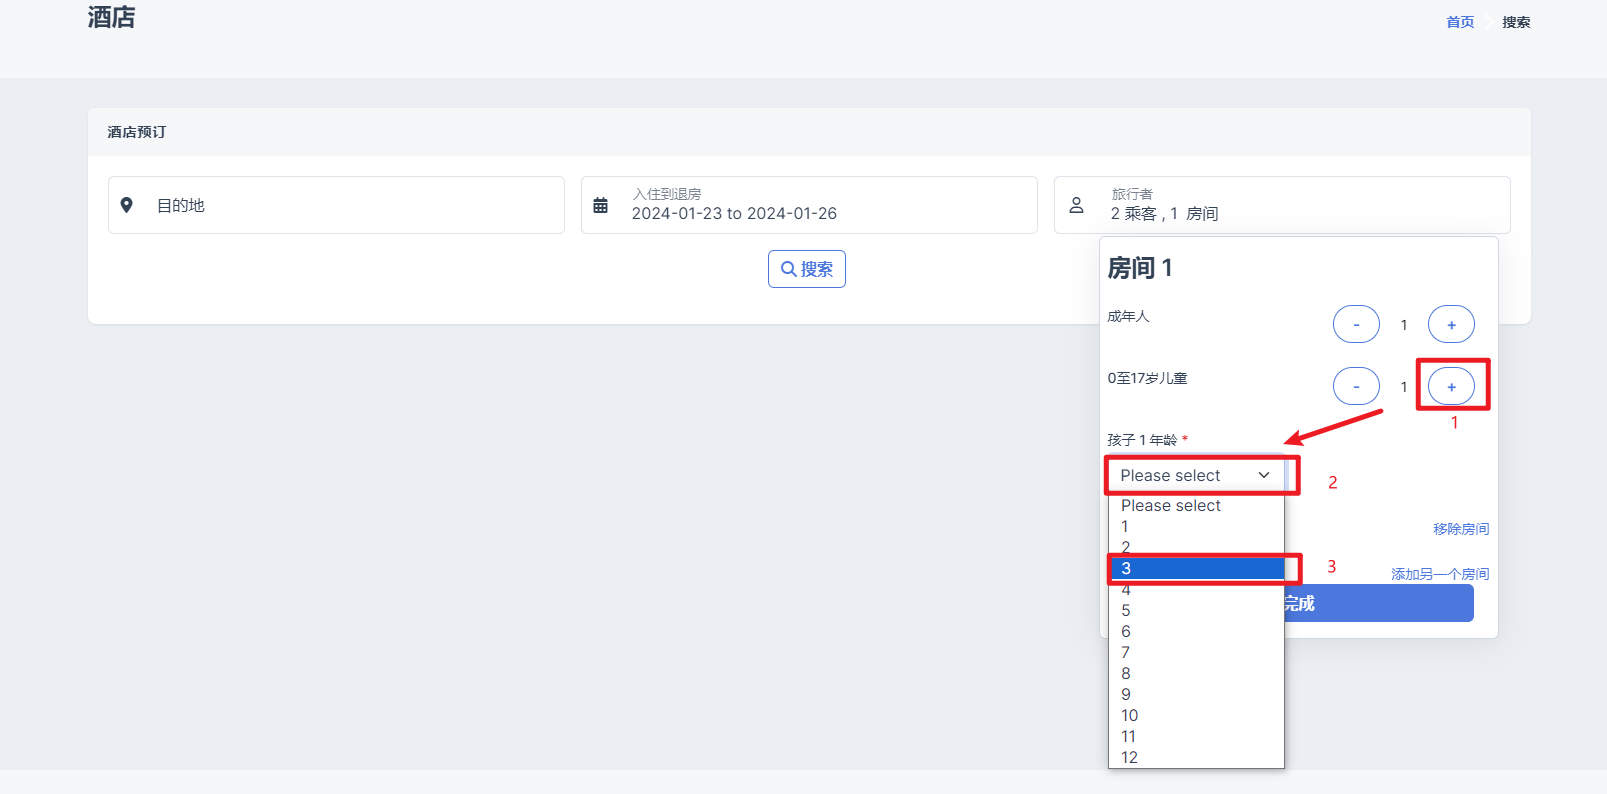Click the blue 完成 done button
The image size is (1607, 794).
coord(1380,603)
